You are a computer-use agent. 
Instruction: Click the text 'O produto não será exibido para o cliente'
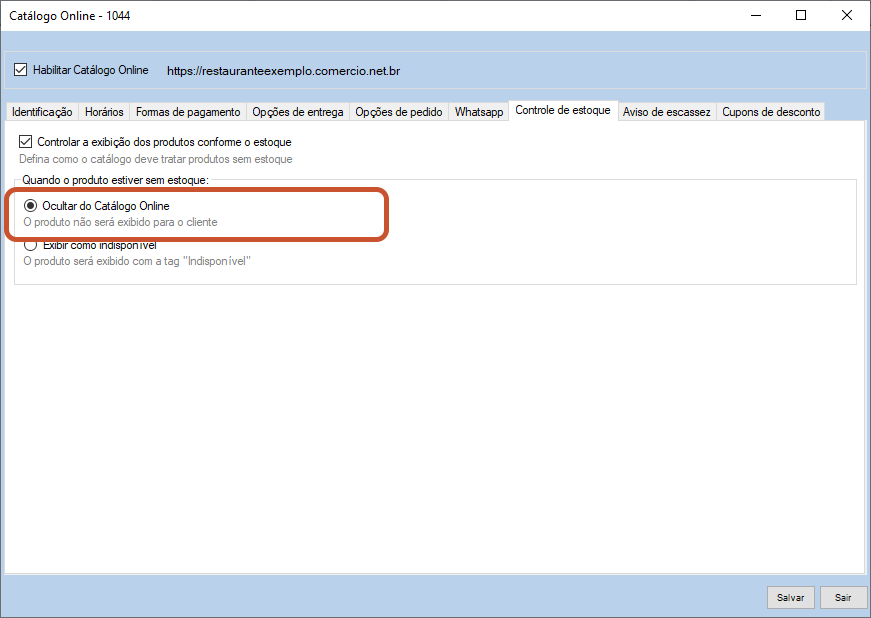pos(121,222)
